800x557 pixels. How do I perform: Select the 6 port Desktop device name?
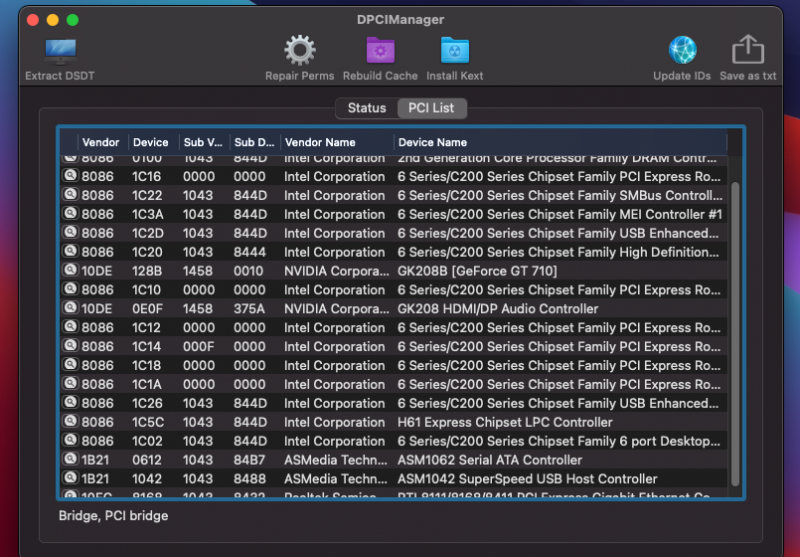(559, 441)
